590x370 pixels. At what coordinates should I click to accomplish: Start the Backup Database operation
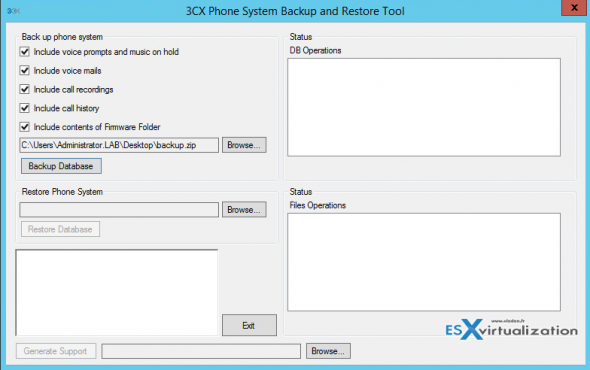pyautogui.click(x=61, y=166)
